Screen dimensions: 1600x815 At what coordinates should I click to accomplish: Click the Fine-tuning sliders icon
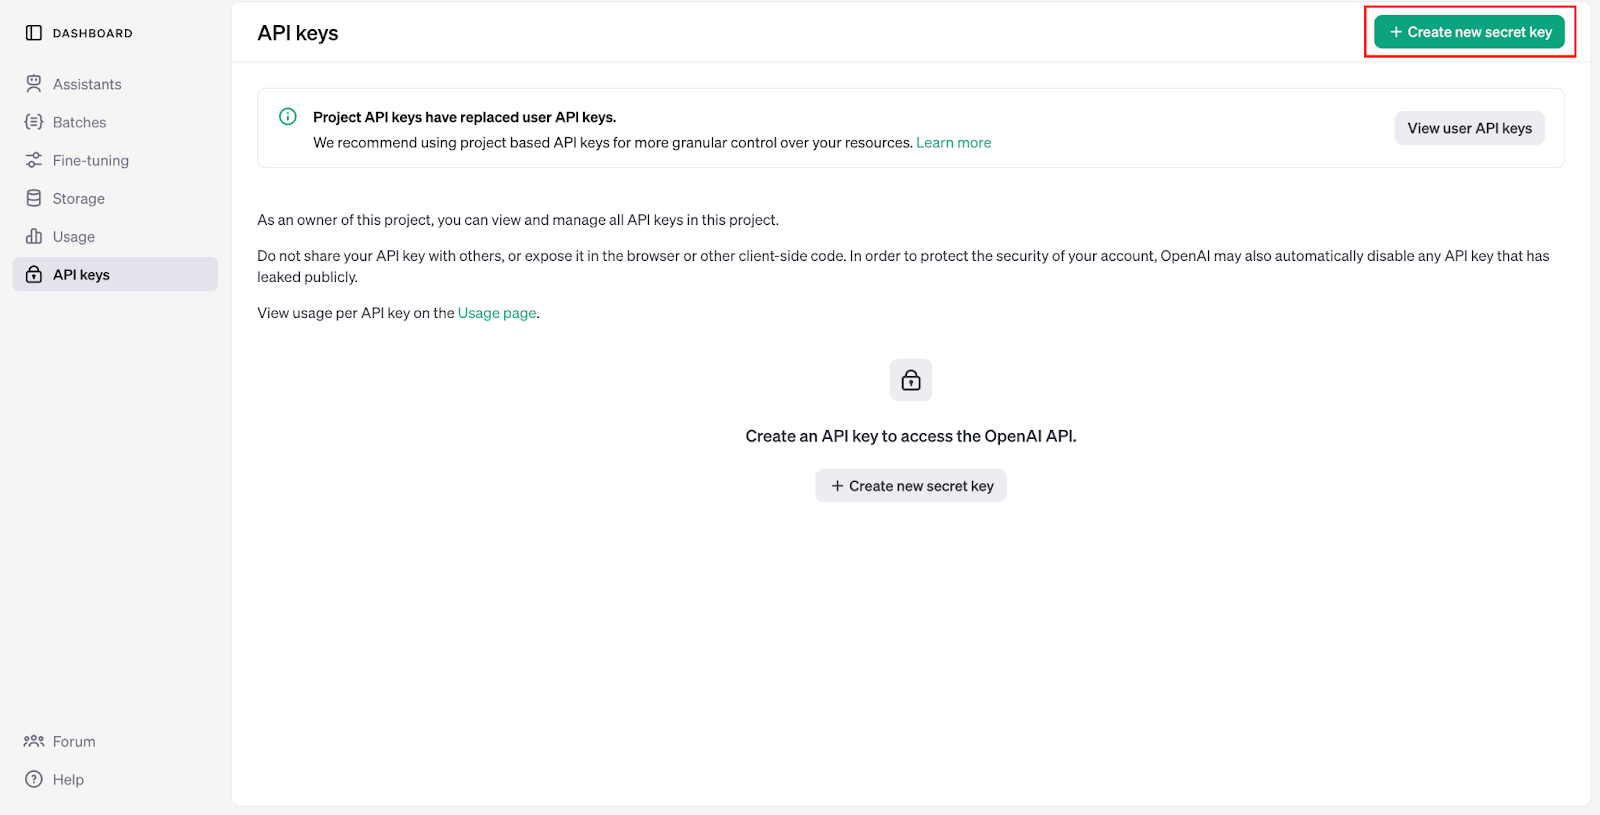tap(34, 160)
